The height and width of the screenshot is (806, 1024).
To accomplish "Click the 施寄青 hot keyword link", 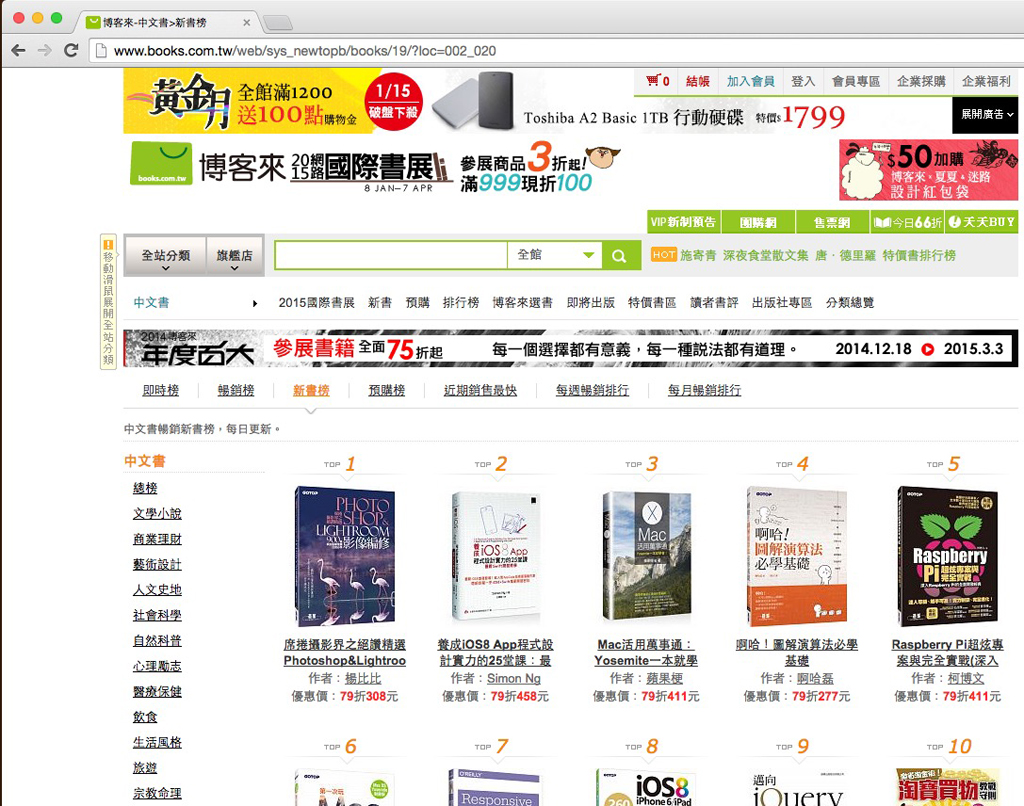I will (x=698, y=255).
